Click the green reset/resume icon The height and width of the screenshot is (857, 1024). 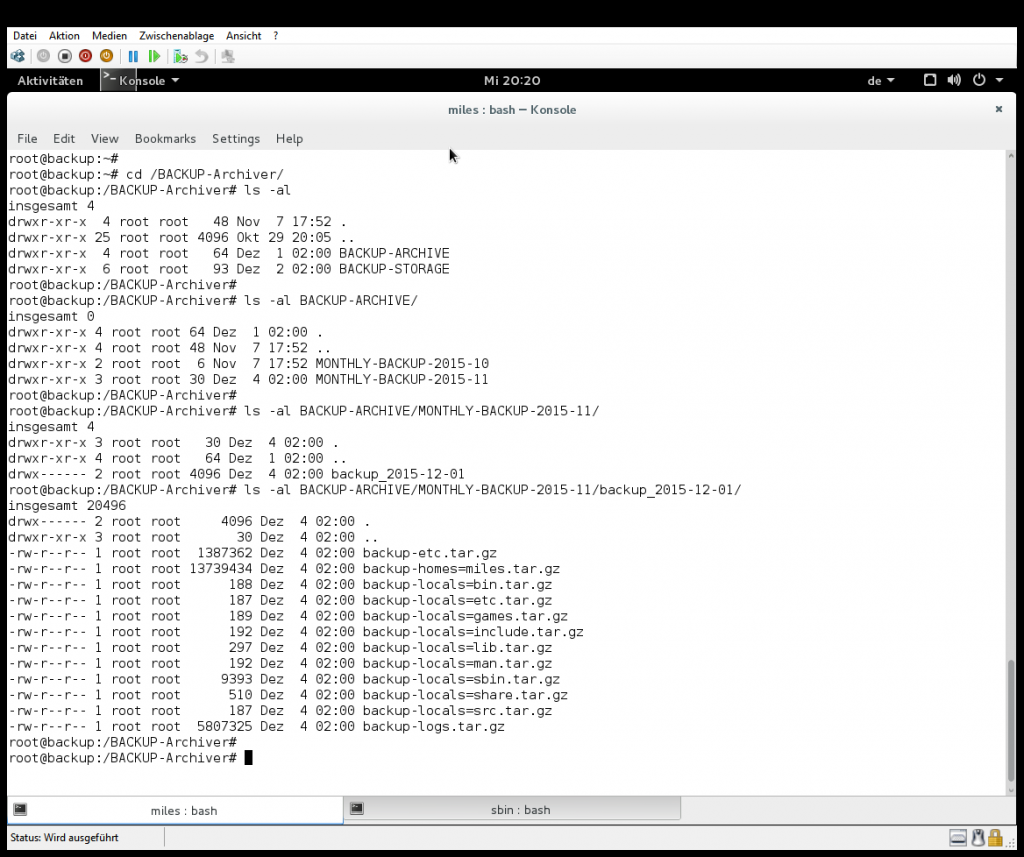coord(154,56)
